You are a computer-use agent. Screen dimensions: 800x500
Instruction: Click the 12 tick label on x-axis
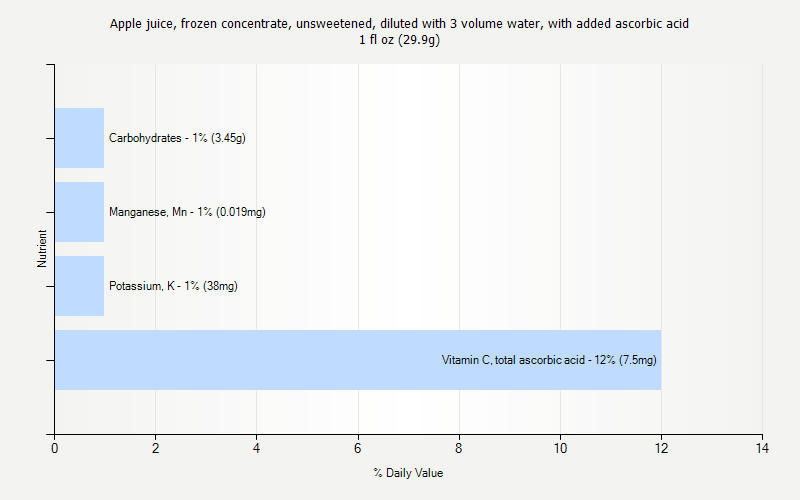click(x=661, y=448)
